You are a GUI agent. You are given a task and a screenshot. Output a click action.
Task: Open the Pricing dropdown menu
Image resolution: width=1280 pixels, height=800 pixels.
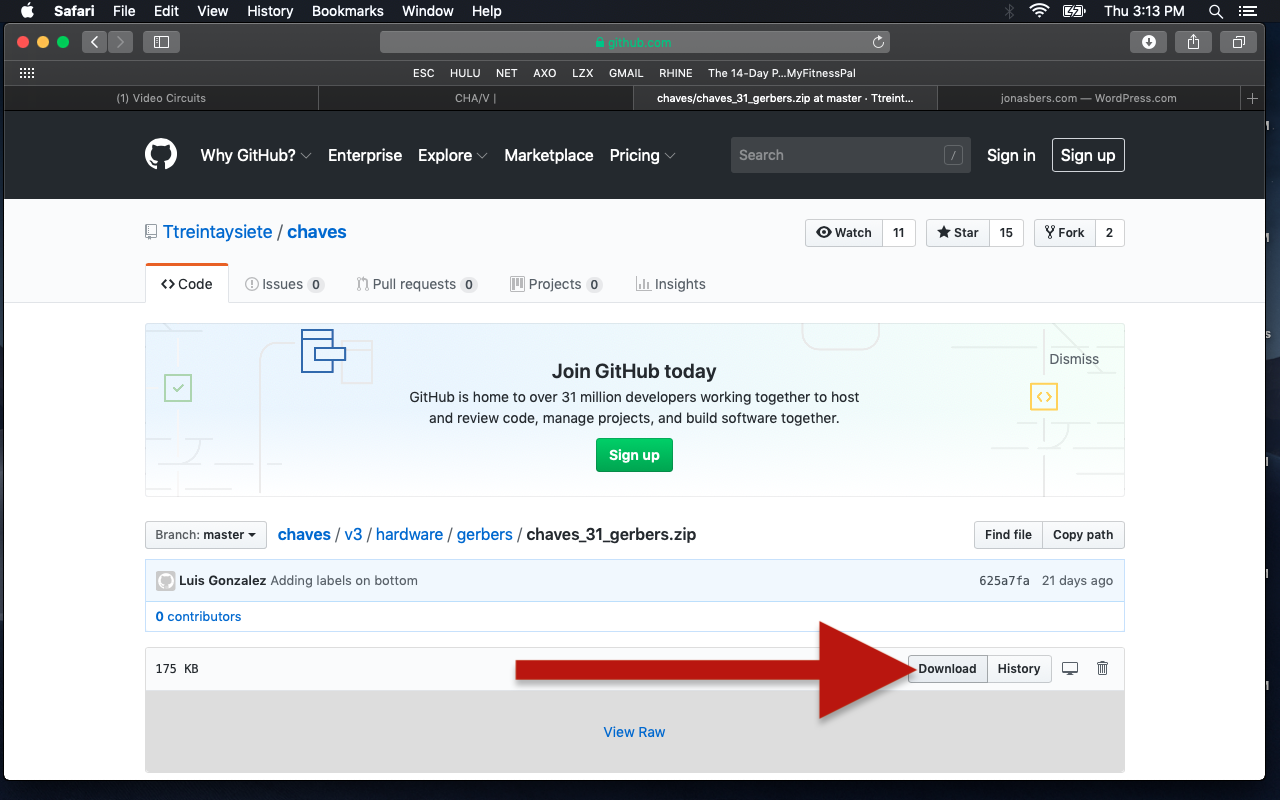(642, 155)
